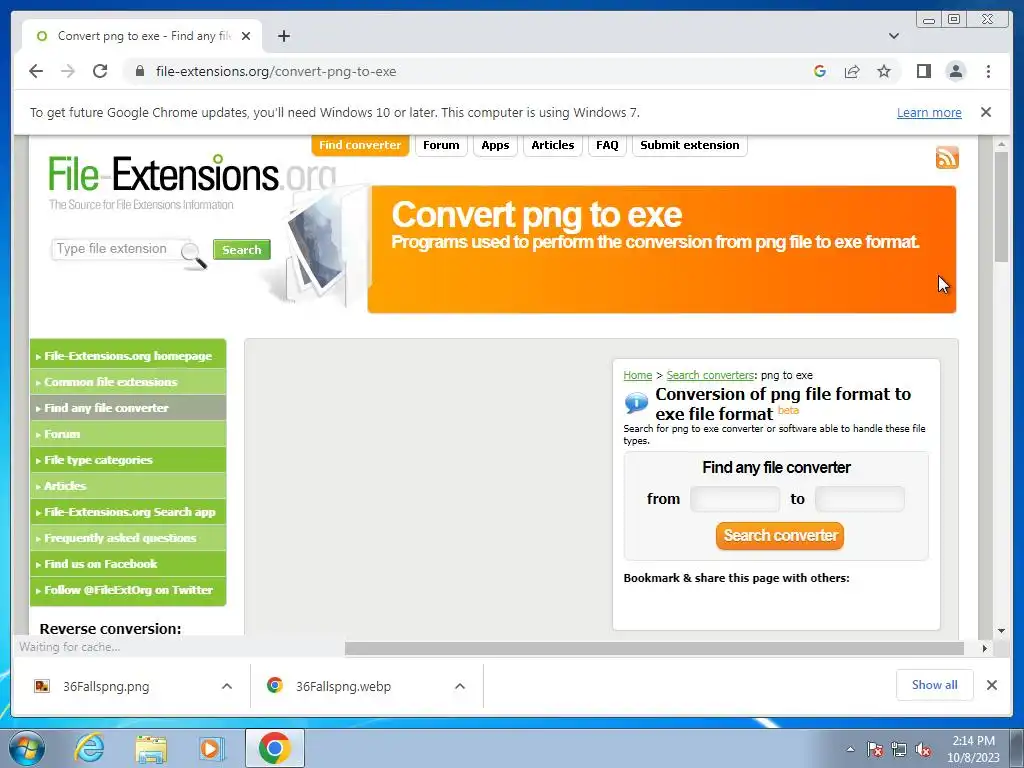Click the green Search button
This screenshot has width=1024, height=768.
tap(242, 249)
